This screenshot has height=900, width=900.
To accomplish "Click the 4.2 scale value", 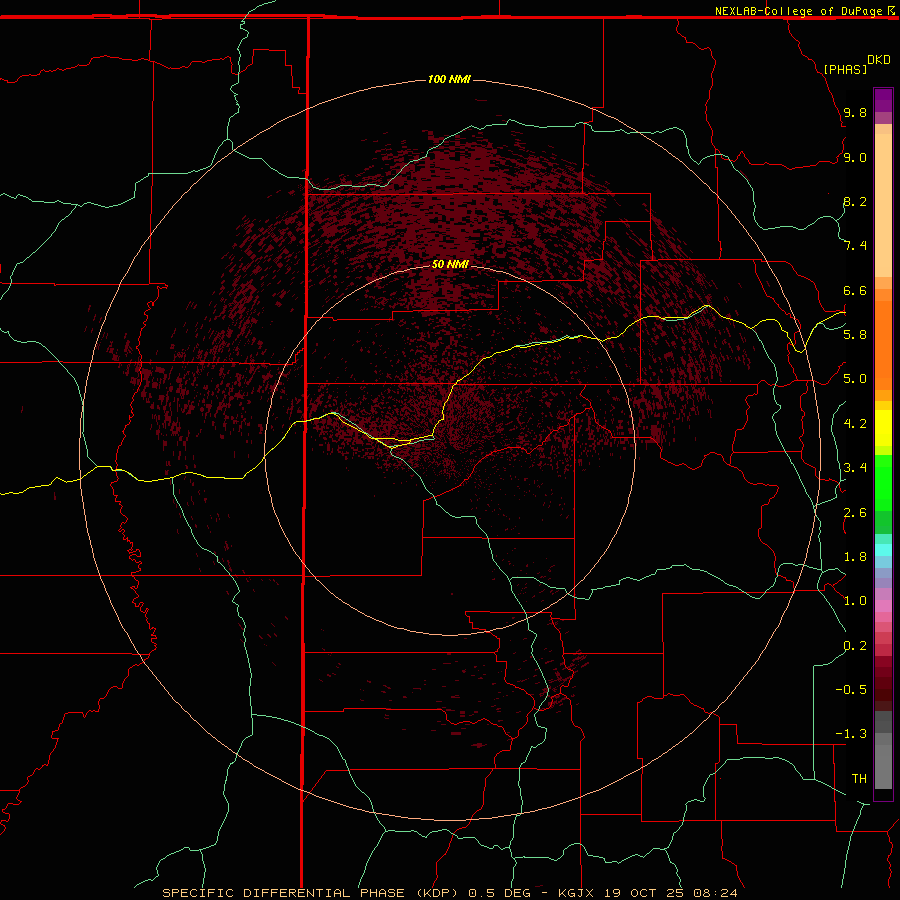I will click(x=855, y=424).
